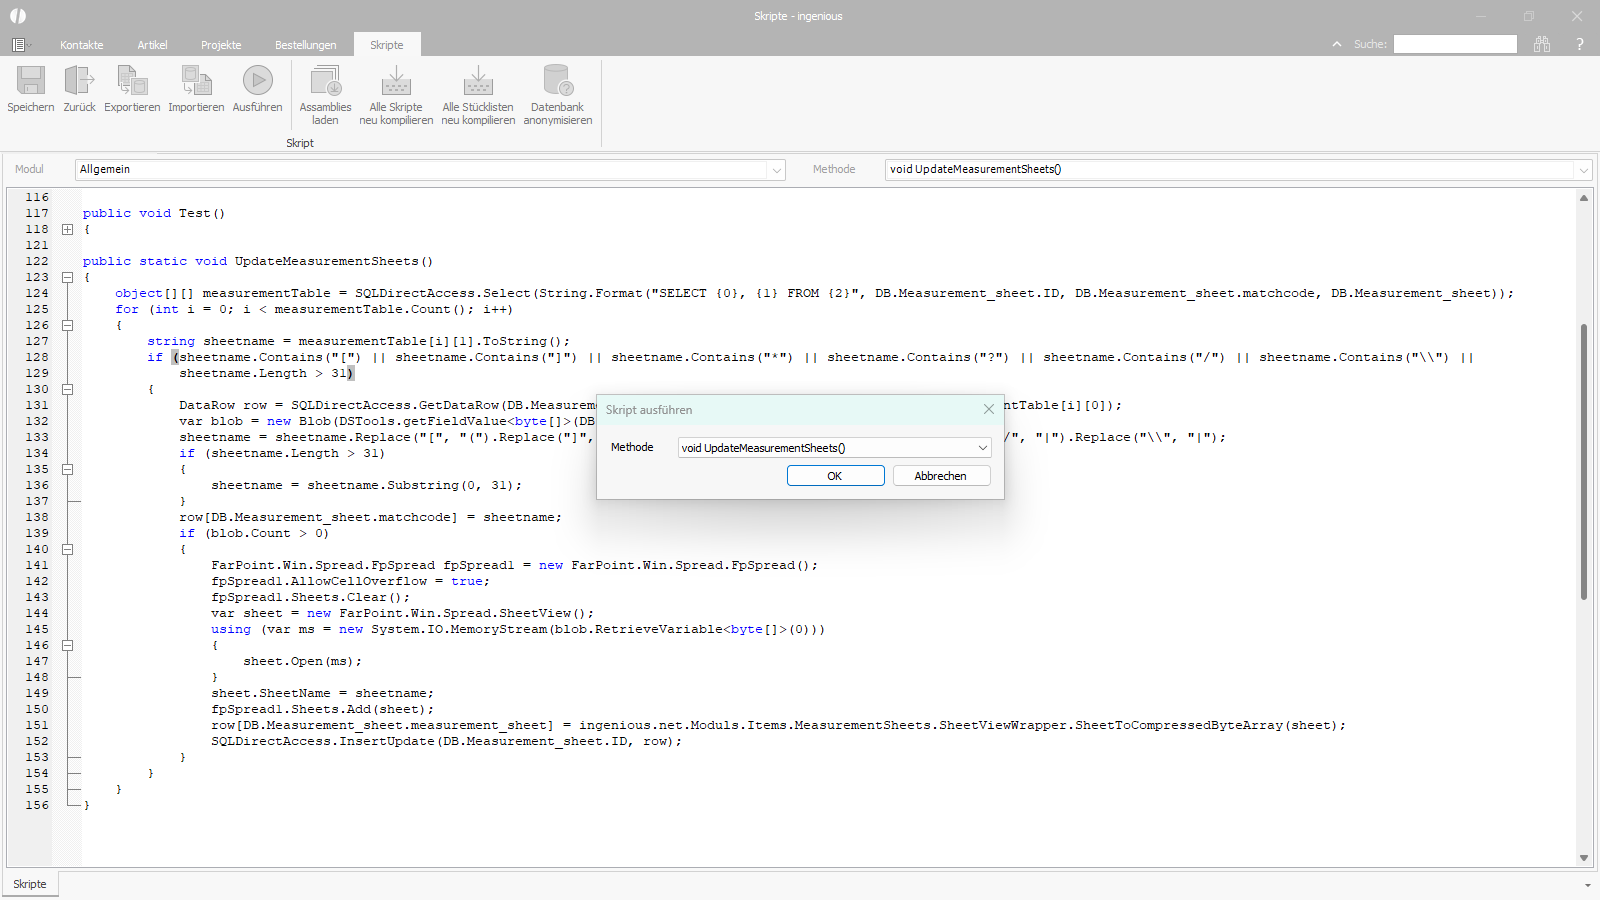The width and height of the screenshot is (1600, 900).
Task: Open the top Methode dropdown arrow
Action: pos(1583,170)
